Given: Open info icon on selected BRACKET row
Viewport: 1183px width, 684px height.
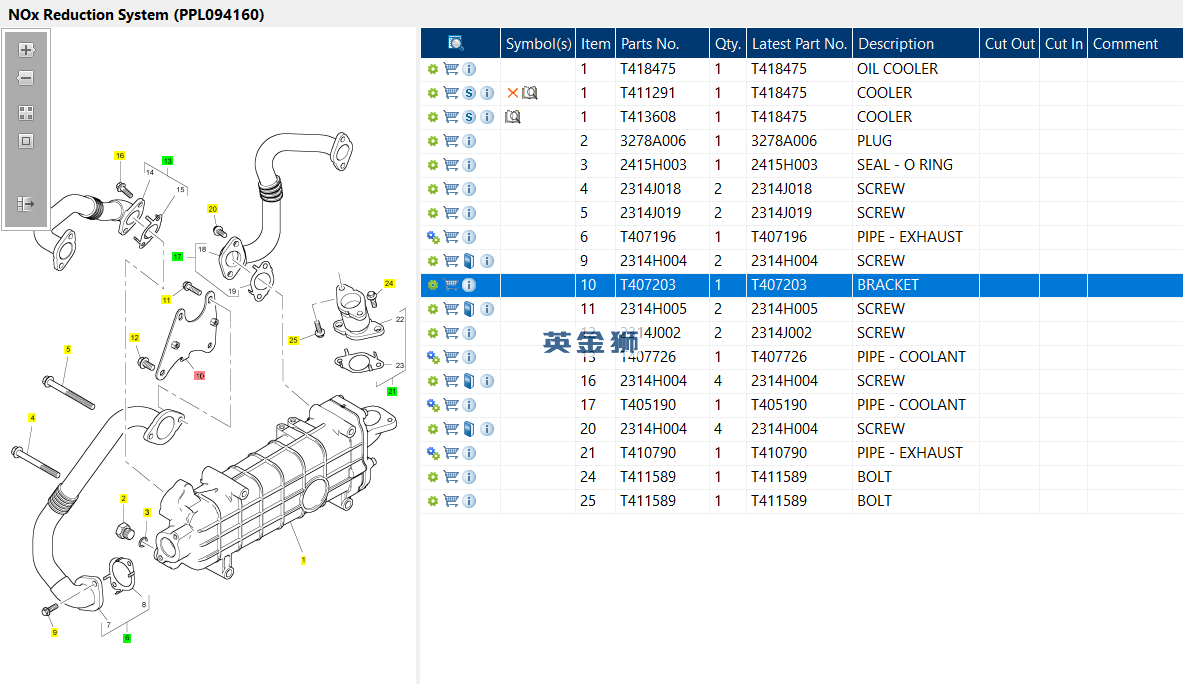Looking at the screenshot, I should coord(469,285).
